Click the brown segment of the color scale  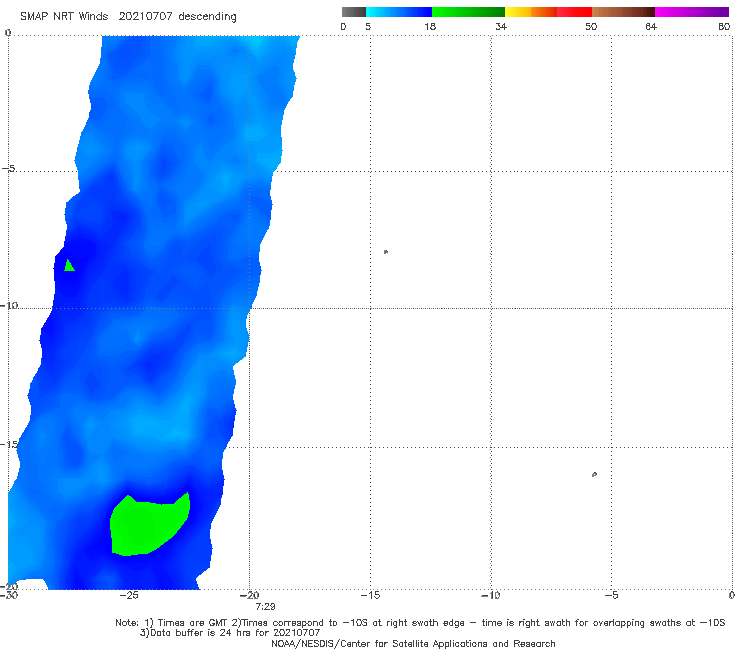click(623, 12)
